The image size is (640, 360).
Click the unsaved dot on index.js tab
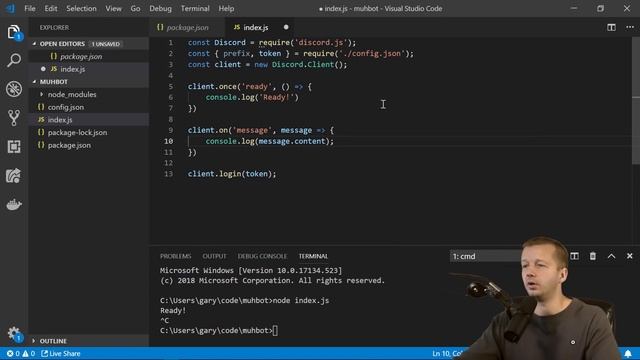[x=286, y=27]
